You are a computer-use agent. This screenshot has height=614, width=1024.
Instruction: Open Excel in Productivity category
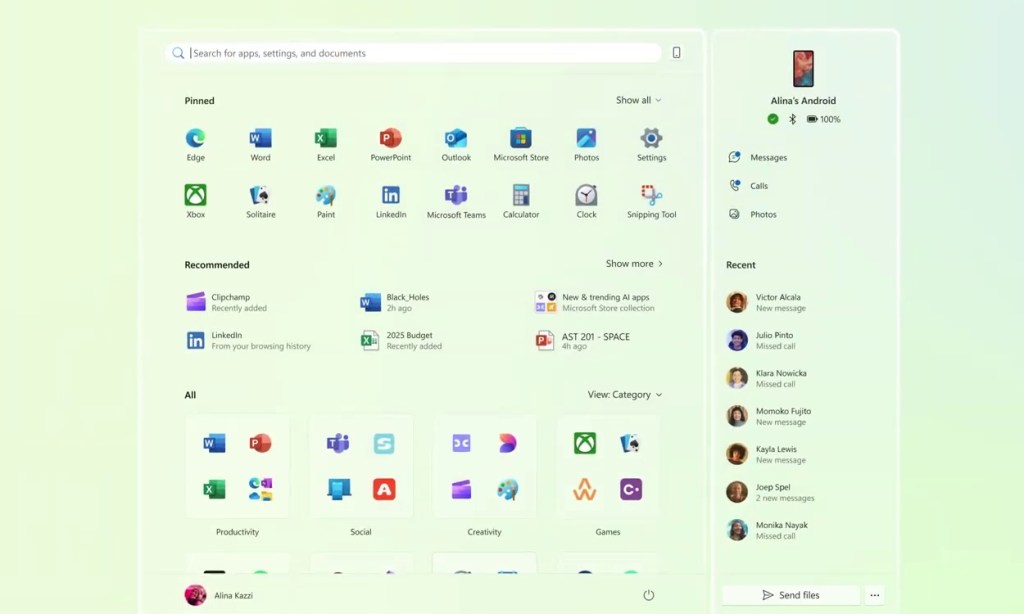[x=214, y=489]
